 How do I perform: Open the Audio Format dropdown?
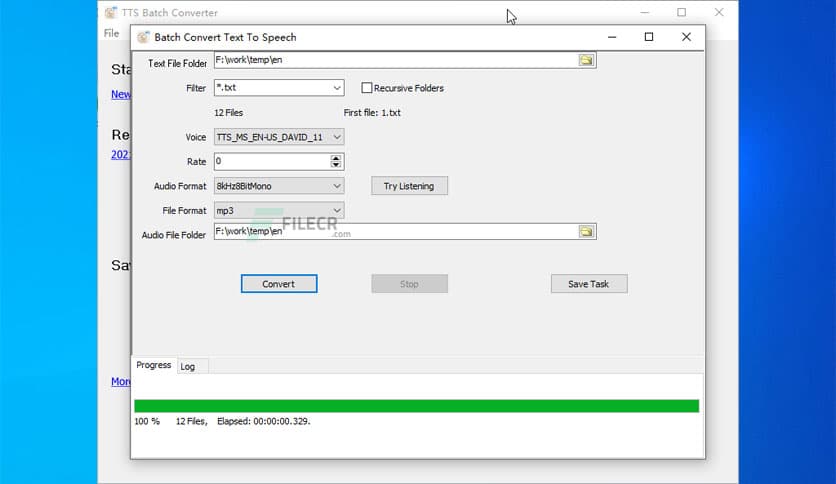pyautogui.click(x=337, y=186)
